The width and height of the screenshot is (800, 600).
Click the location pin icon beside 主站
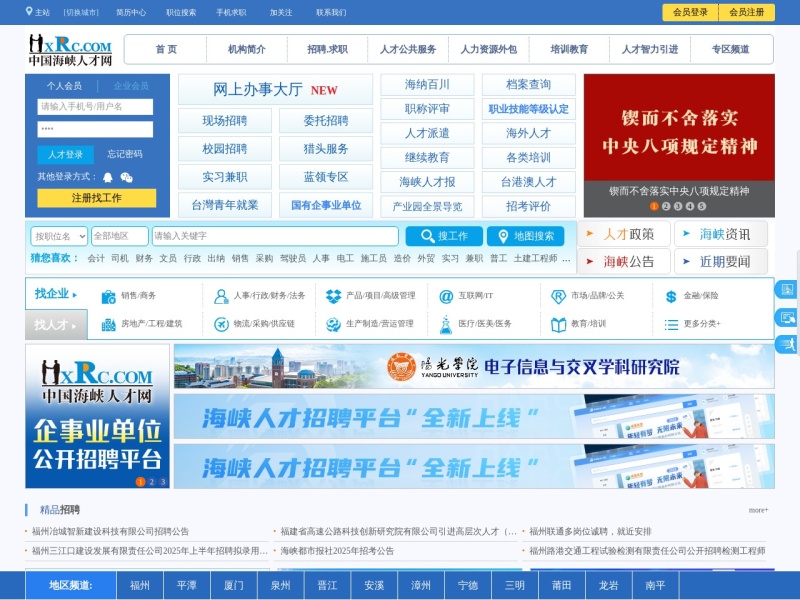click(x=29, y=11)
